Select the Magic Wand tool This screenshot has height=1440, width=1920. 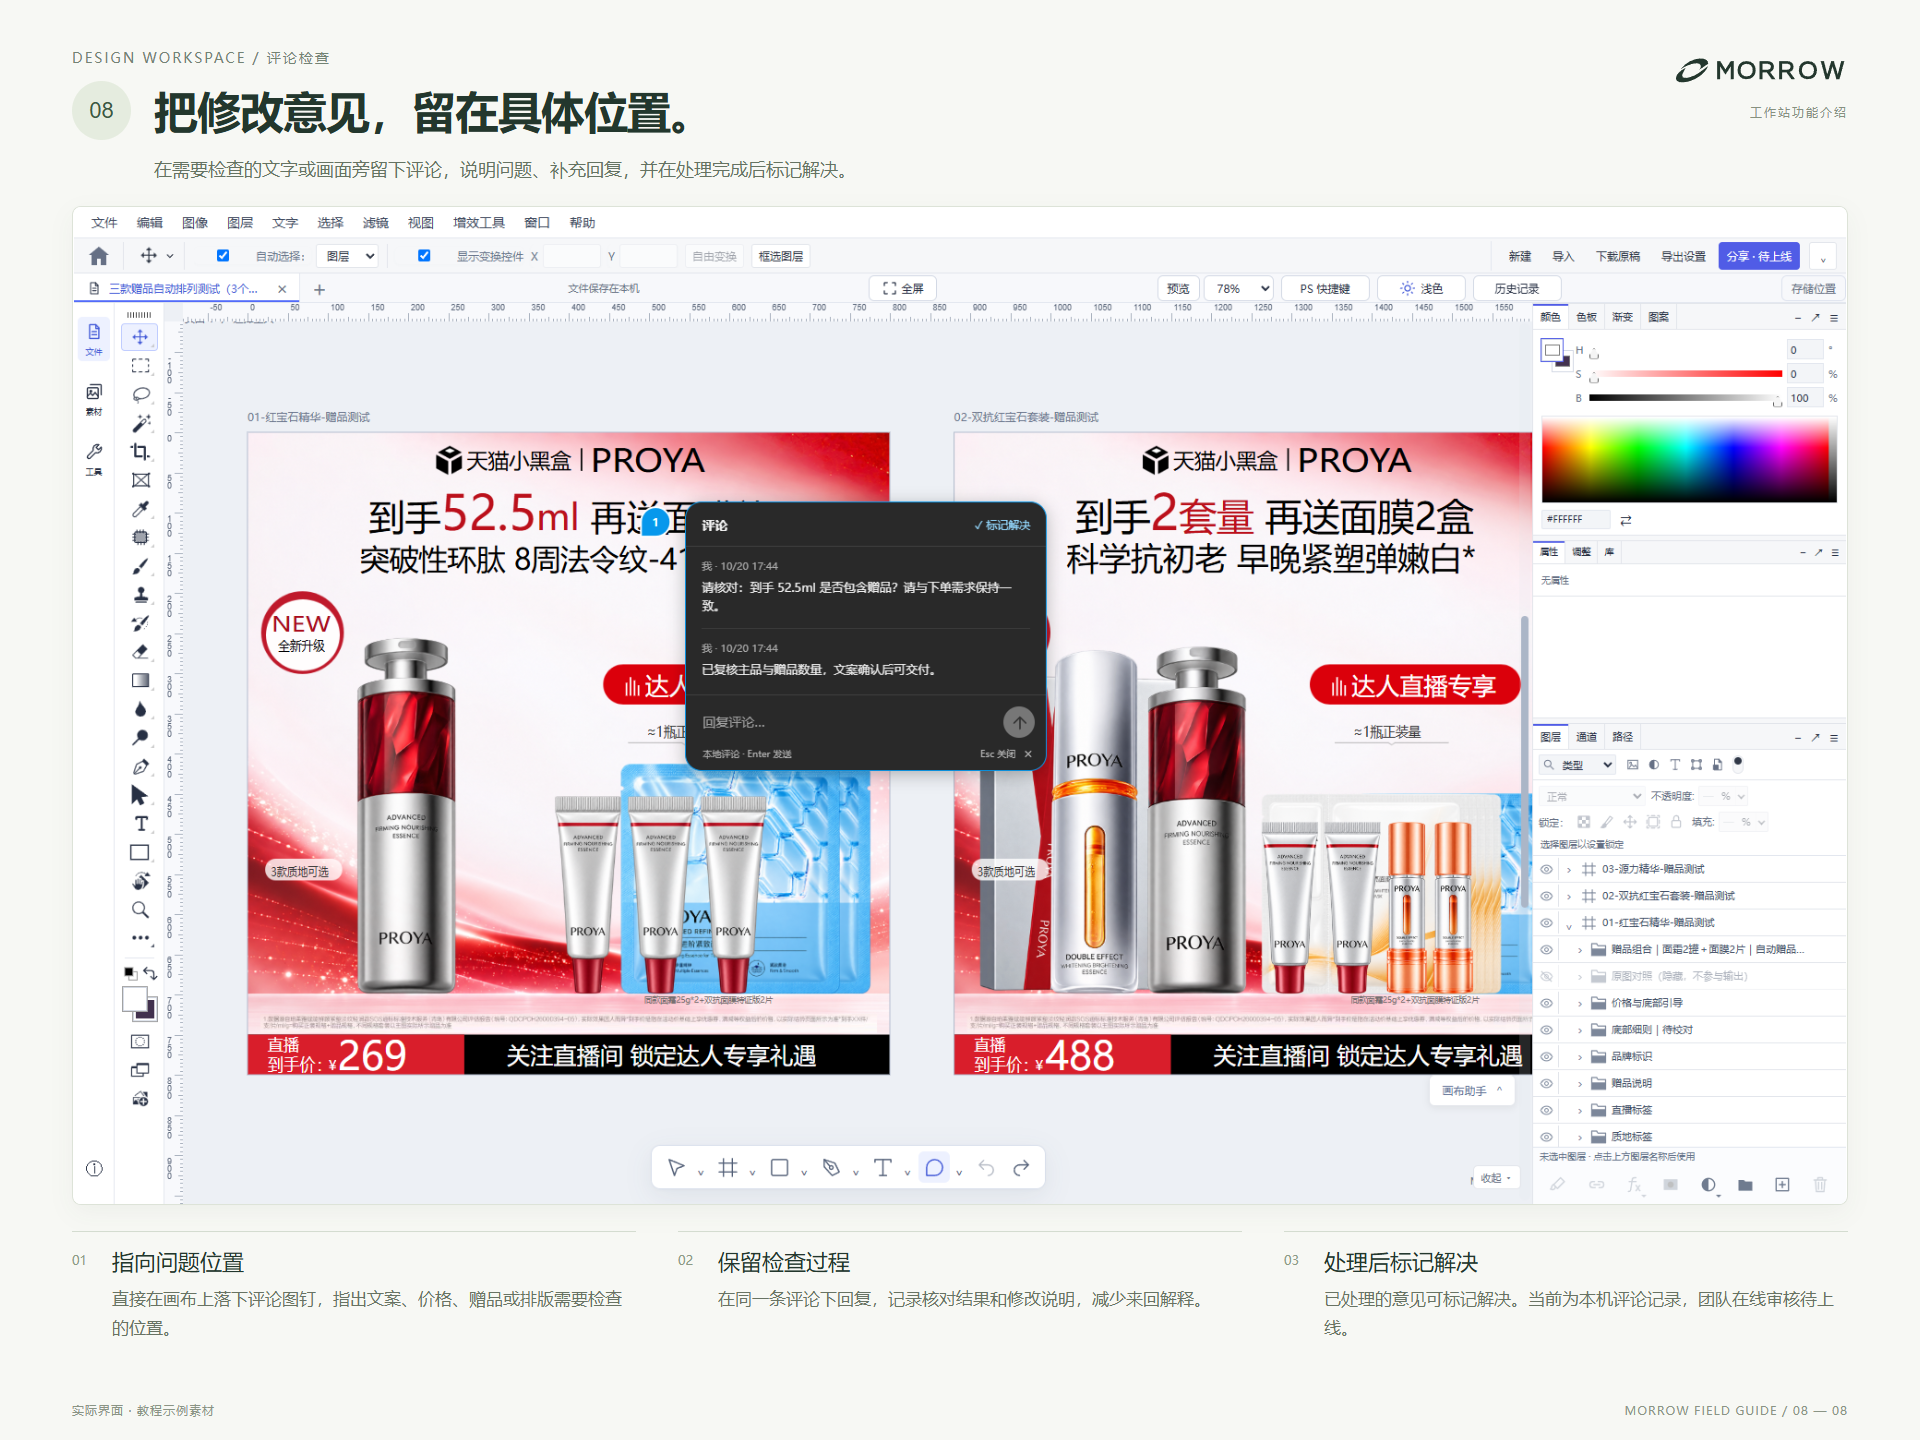pos(140,423)
